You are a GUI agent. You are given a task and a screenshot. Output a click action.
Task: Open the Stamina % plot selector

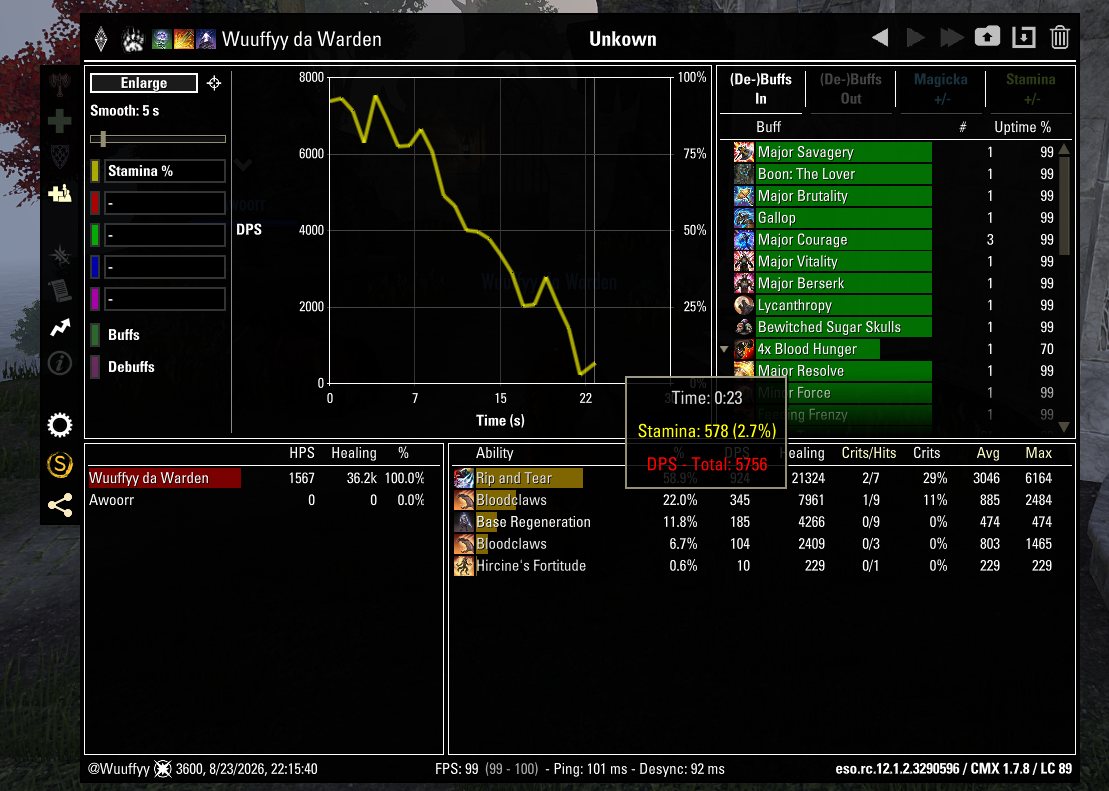[165, 171]
